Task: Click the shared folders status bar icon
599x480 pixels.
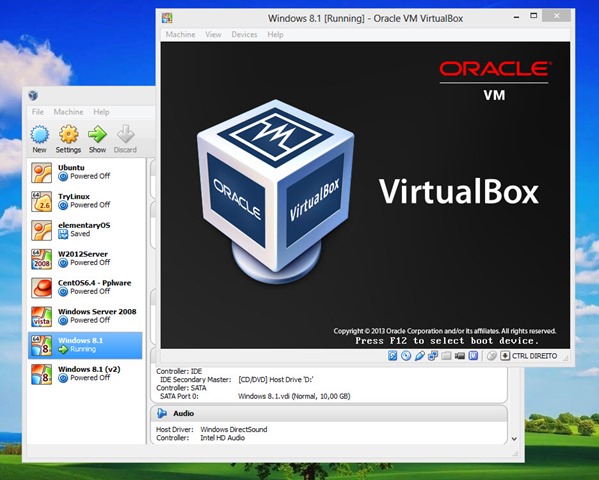Action: coord(446,356)
